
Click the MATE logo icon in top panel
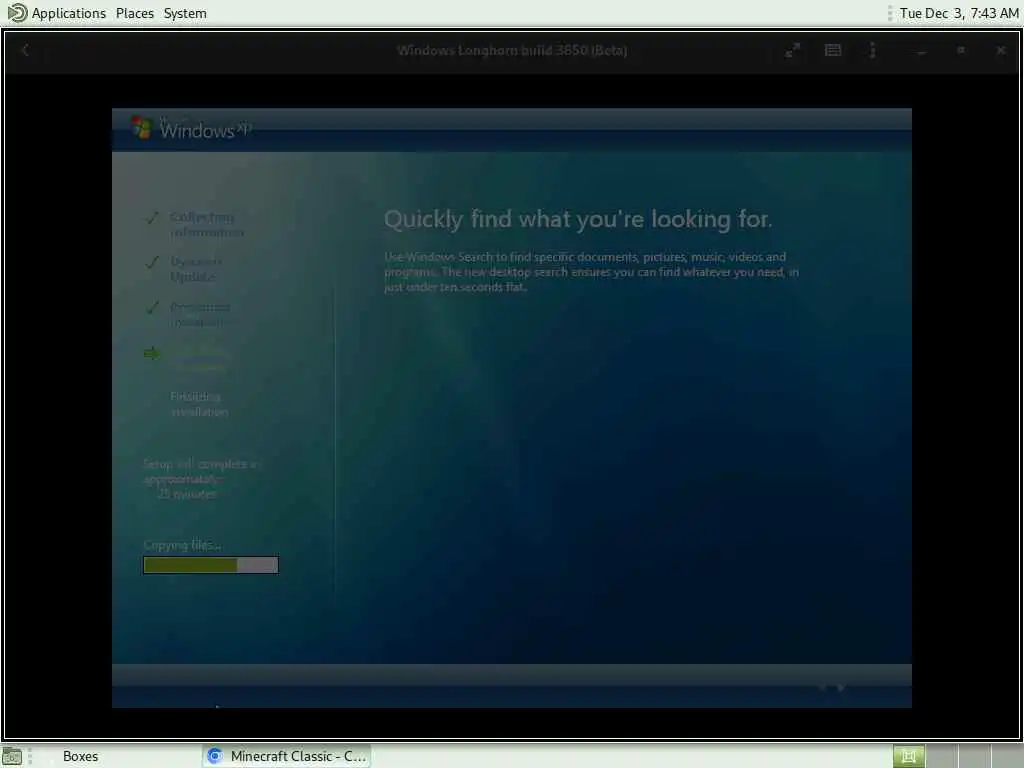click(x=17, y=12)
